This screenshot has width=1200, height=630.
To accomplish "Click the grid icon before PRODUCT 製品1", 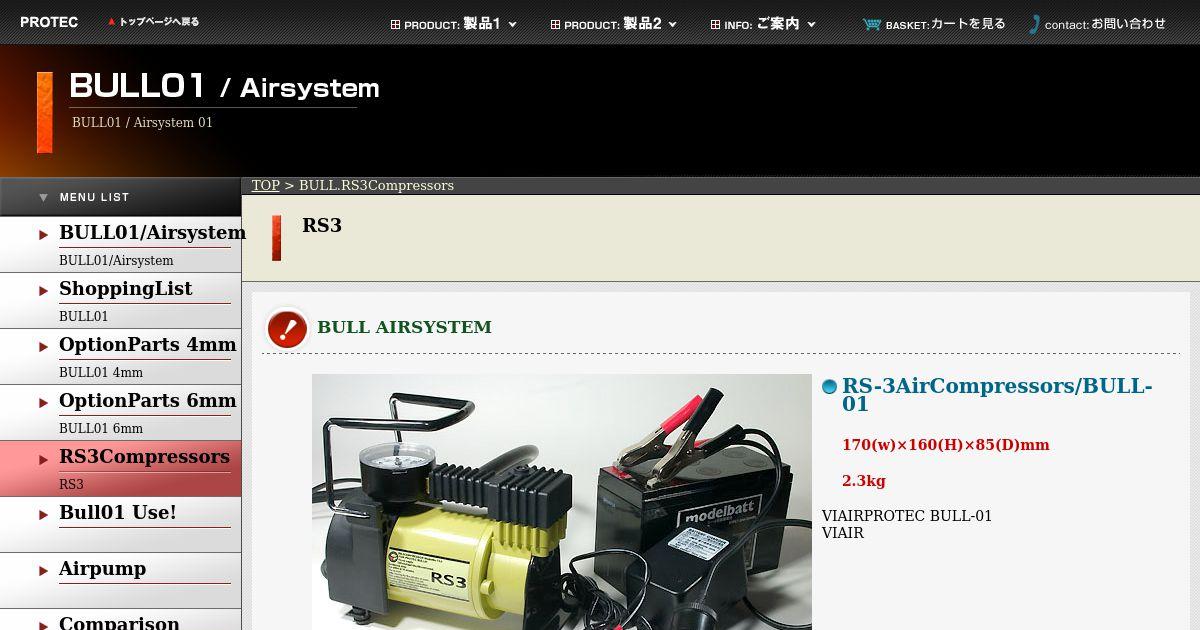I will (x=395, y=25).
